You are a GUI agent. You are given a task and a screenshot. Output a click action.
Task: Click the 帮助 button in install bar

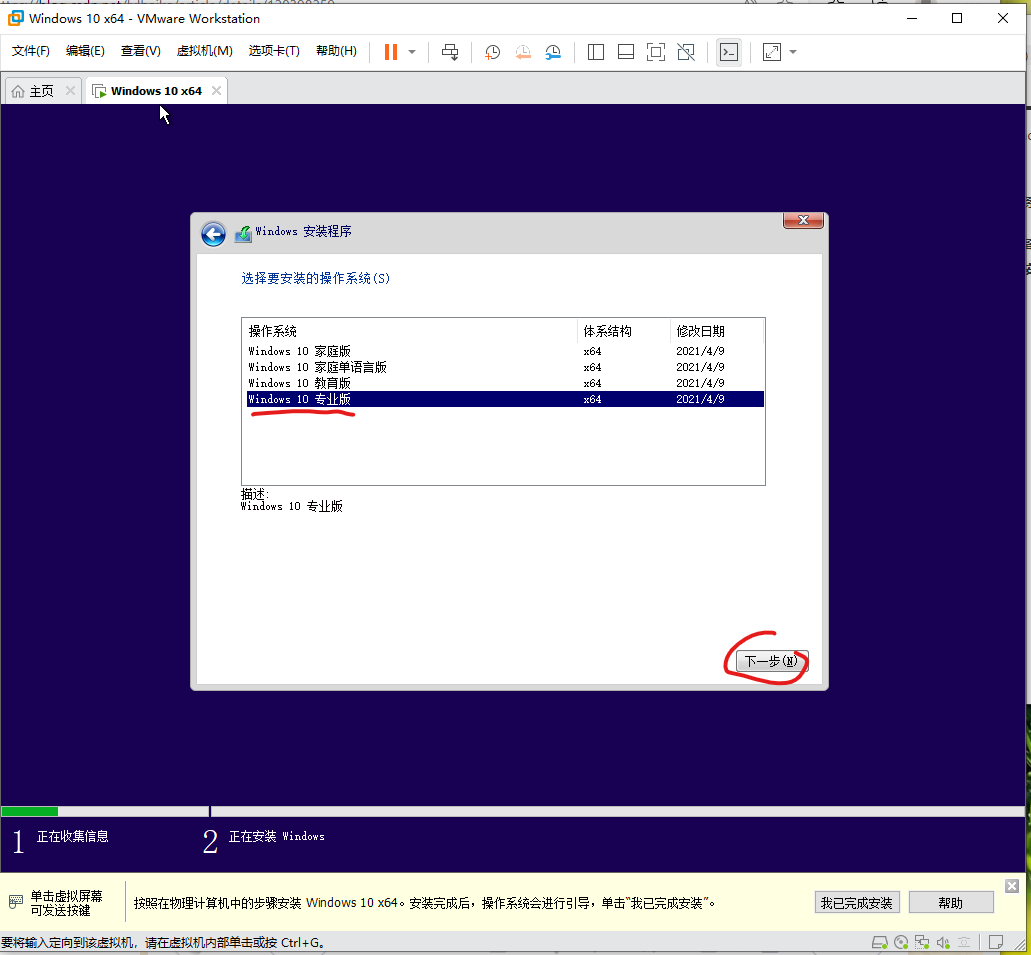pos(951,903)
